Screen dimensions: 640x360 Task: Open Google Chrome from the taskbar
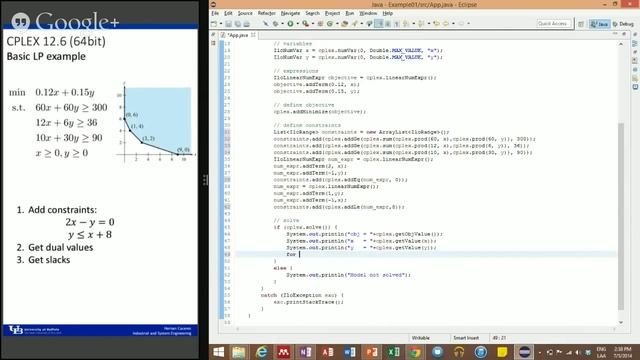point(415,352)
